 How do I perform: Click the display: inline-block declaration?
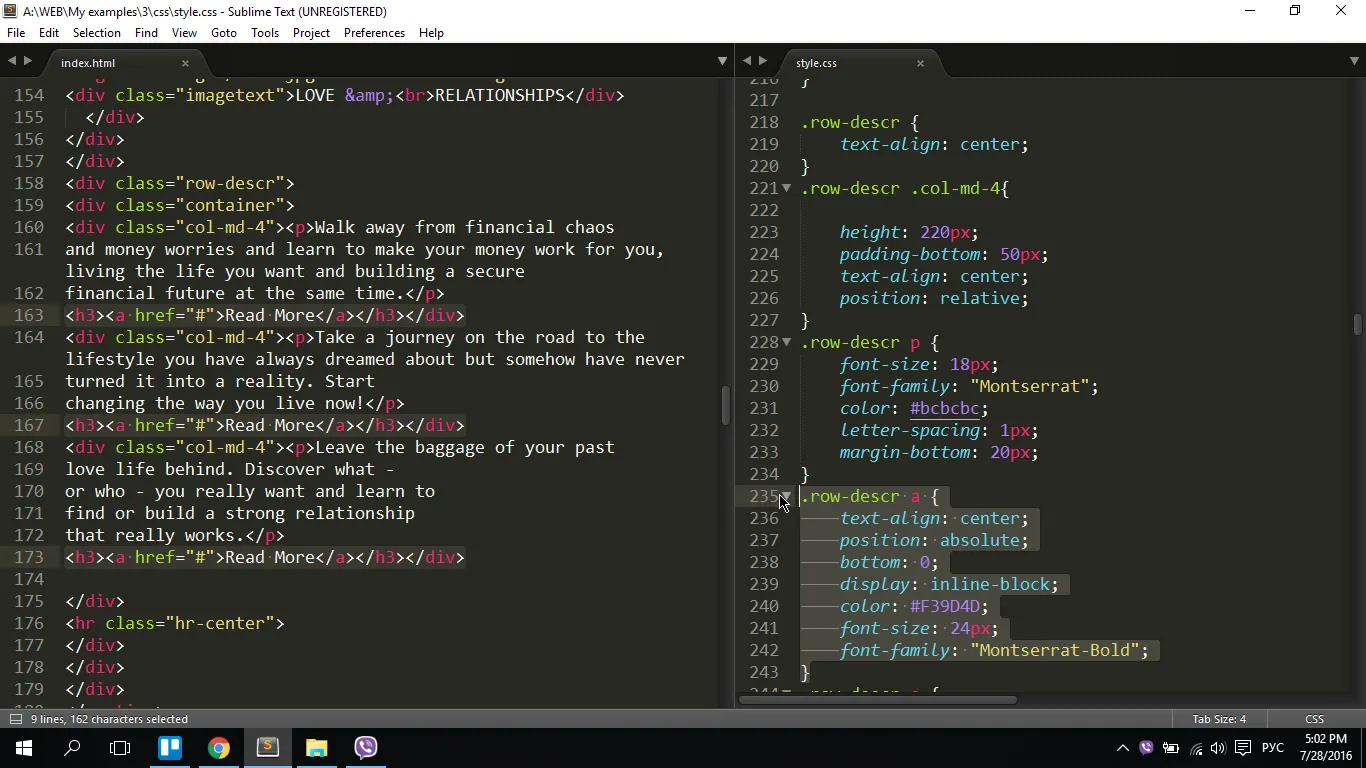pyautogui.click(x=949, y=584)
